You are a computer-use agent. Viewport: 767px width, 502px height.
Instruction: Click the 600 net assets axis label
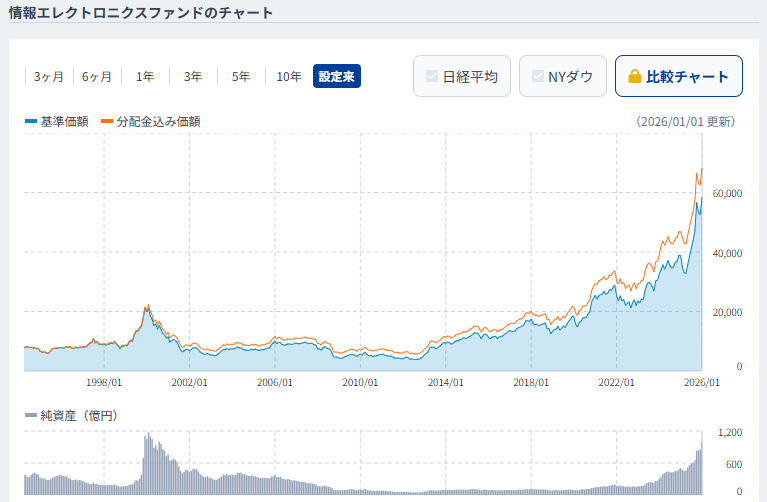click(734, 464)
